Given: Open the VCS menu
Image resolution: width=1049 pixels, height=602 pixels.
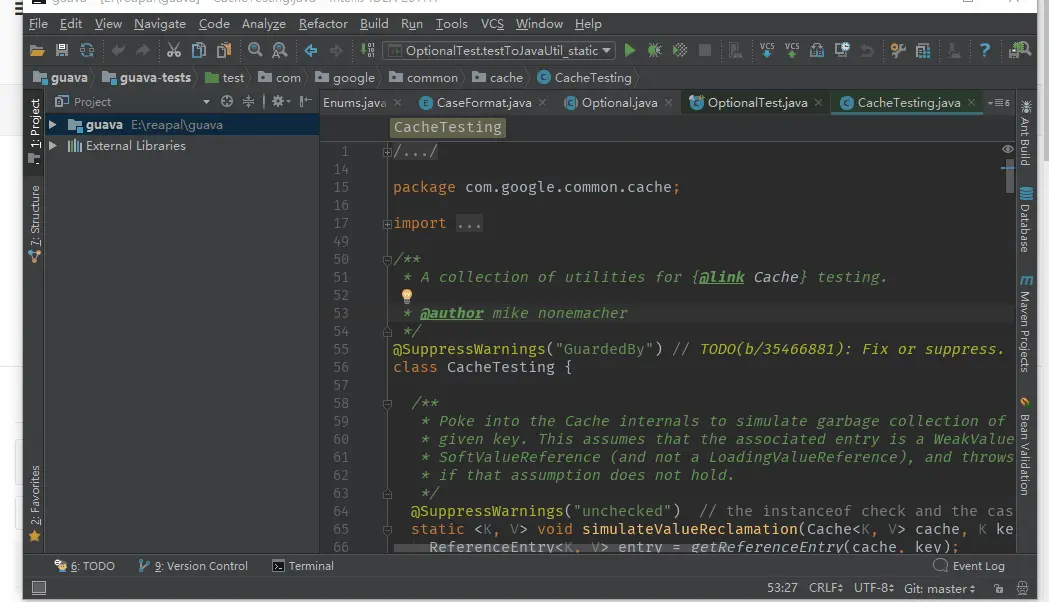Looking at the screenshot, I should coord(492,23).
